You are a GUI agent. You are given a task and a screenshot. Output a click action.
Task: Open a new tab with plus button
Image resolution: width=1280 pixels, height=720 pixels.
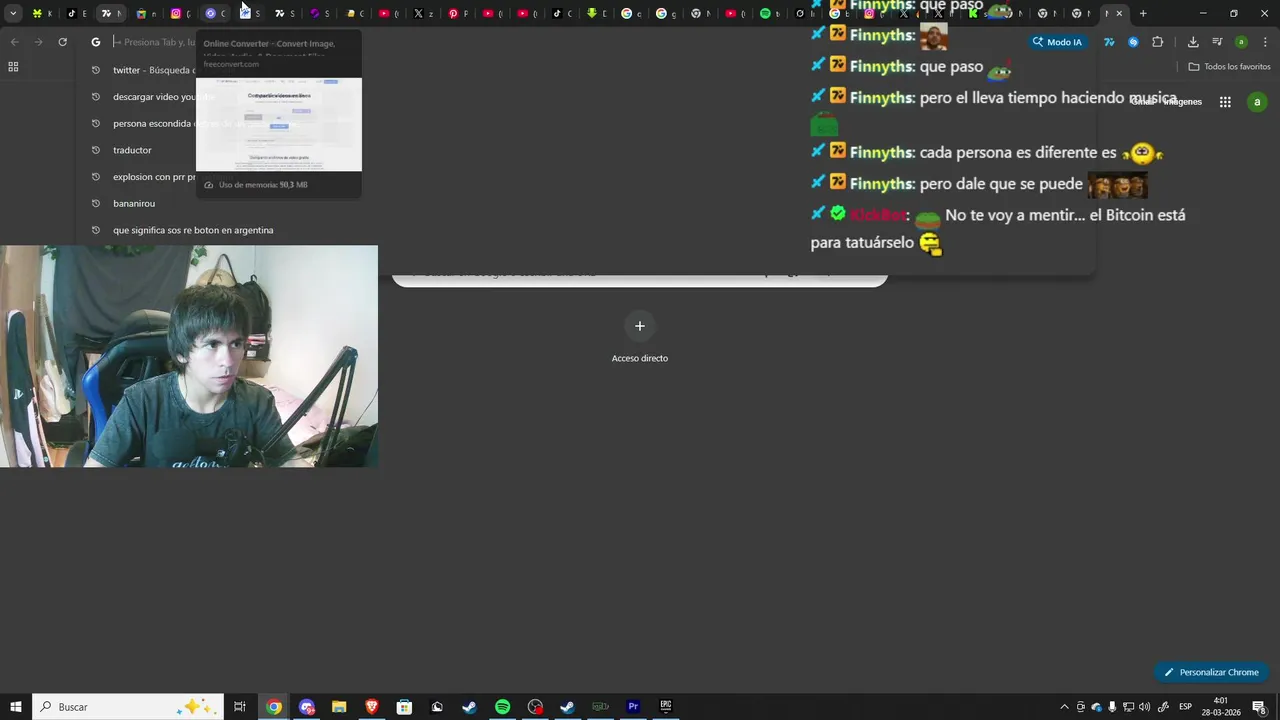click(x=1143, y=13)
